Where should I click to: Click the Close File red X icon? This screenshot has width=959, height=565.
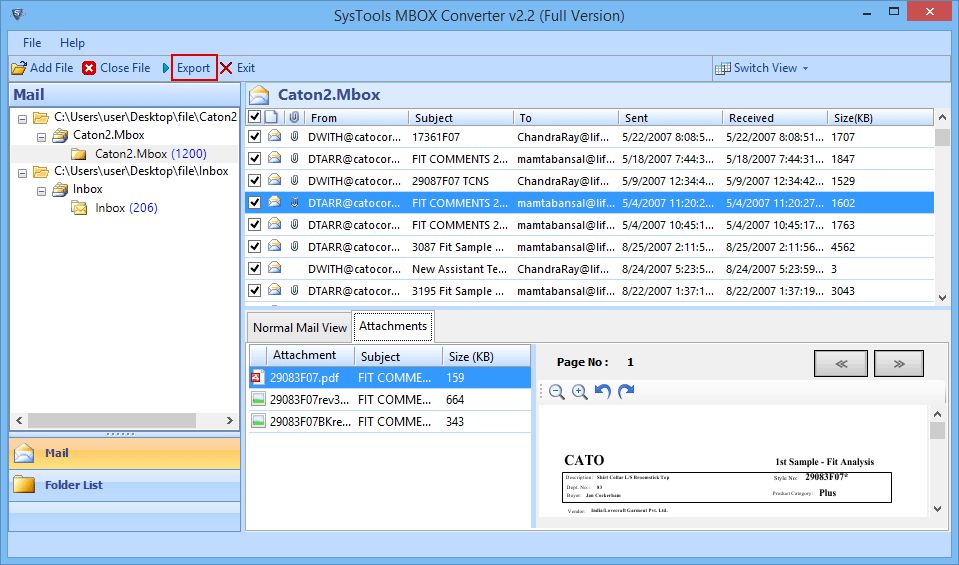tap(89, 68)
